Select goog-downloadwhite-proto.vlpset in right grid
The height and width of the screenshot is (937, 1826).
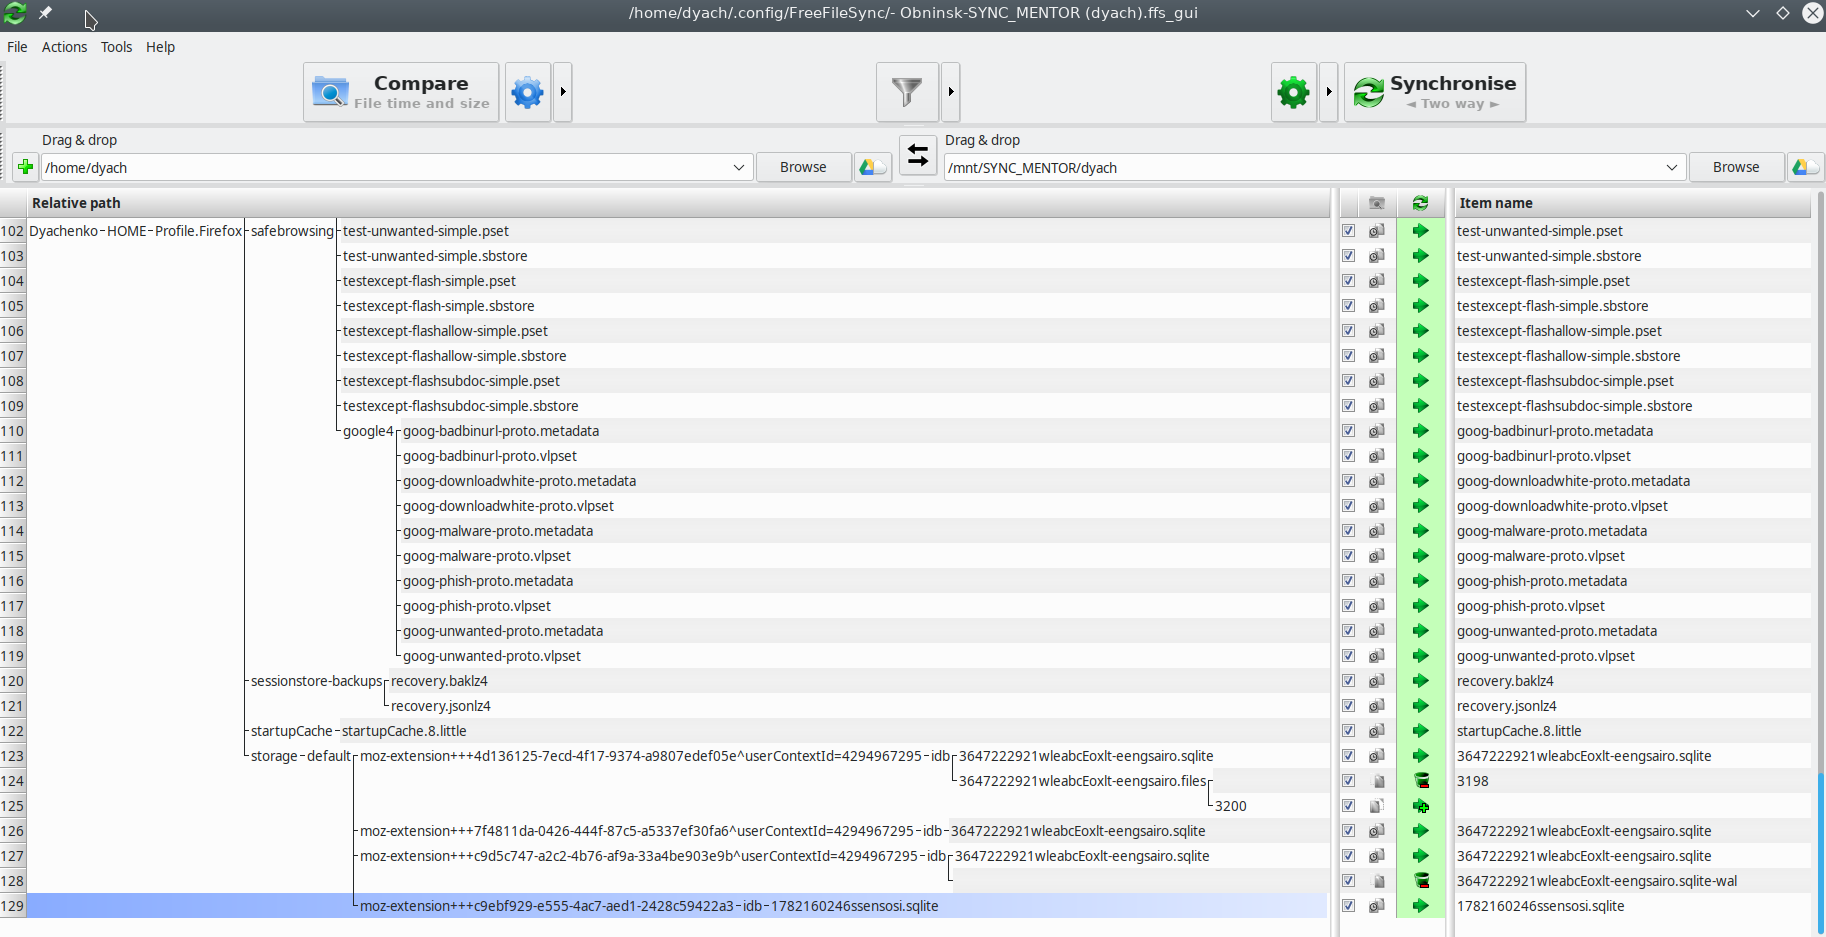click(x=1562, y=506)
